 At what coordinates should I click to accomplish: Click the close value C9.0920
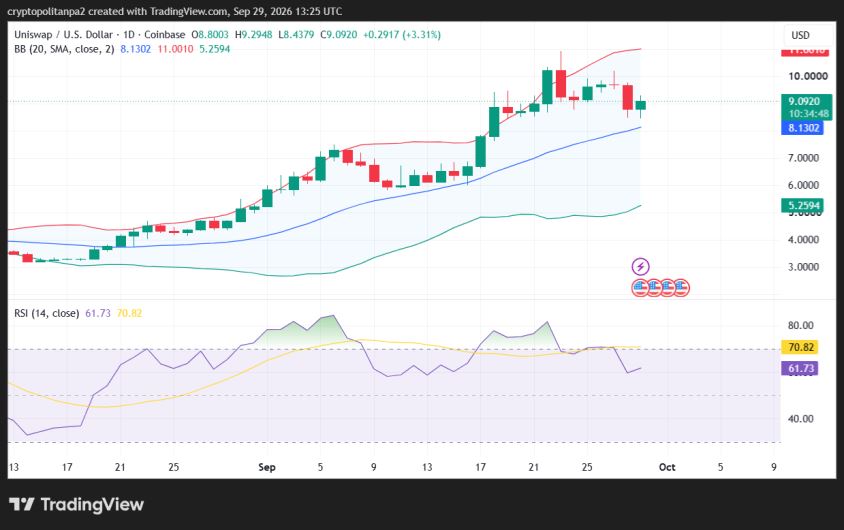pos(339,35)
